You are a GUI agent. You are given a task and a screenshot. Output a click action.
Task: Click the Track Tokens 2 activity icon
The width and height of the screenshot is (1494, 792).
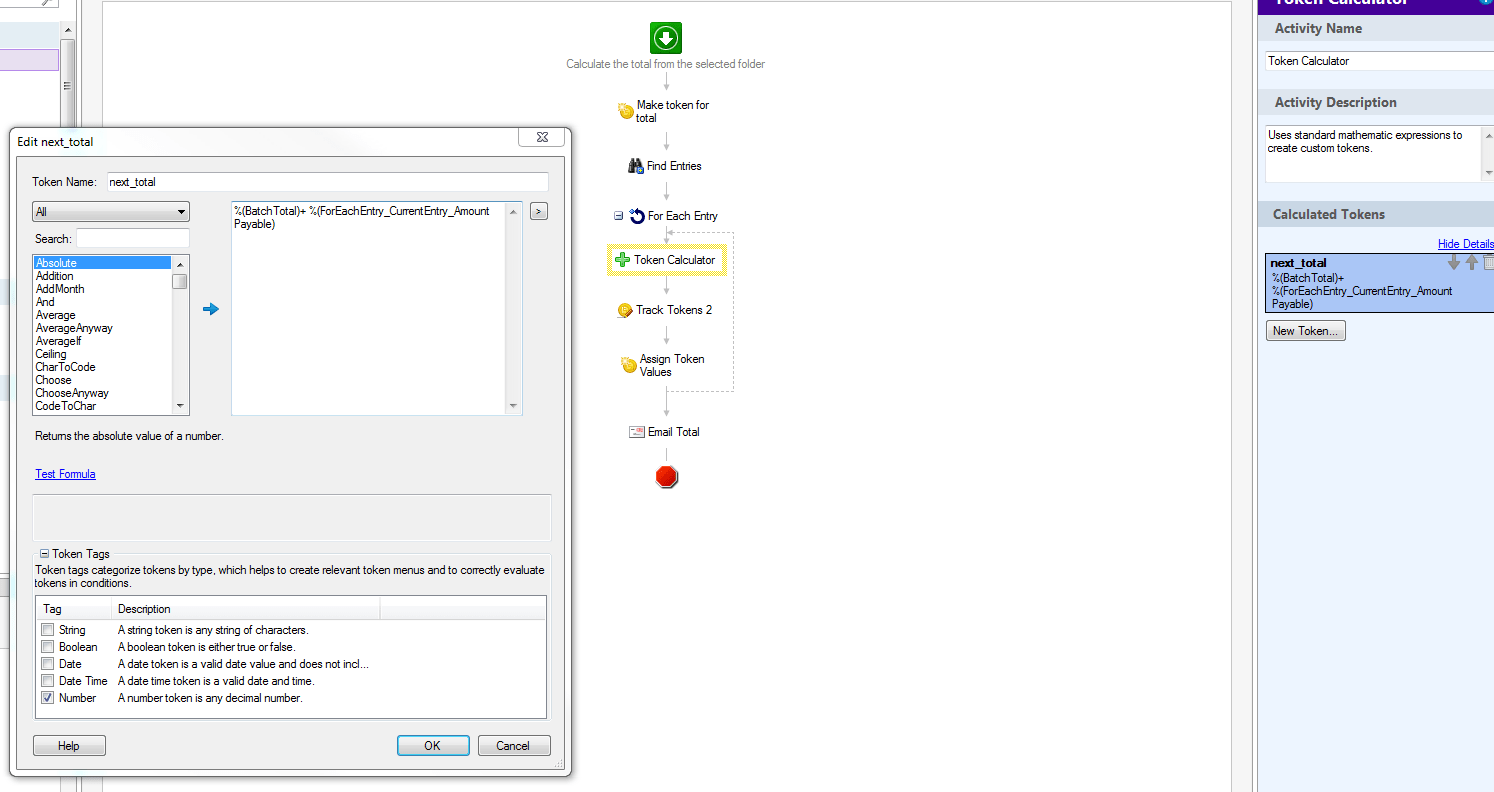[x=625, y=310]
